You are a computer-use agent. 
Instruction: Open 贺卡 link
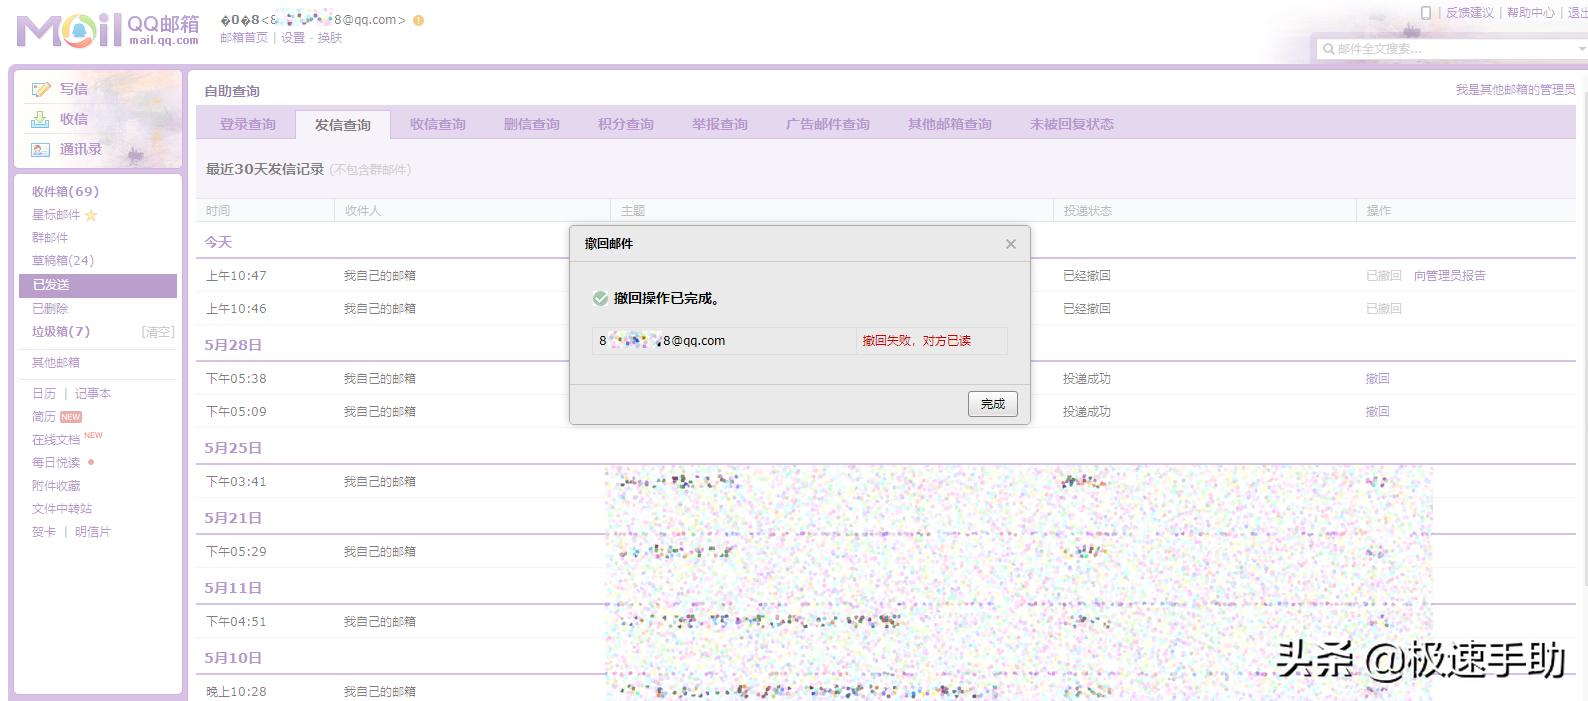[44, 532]
